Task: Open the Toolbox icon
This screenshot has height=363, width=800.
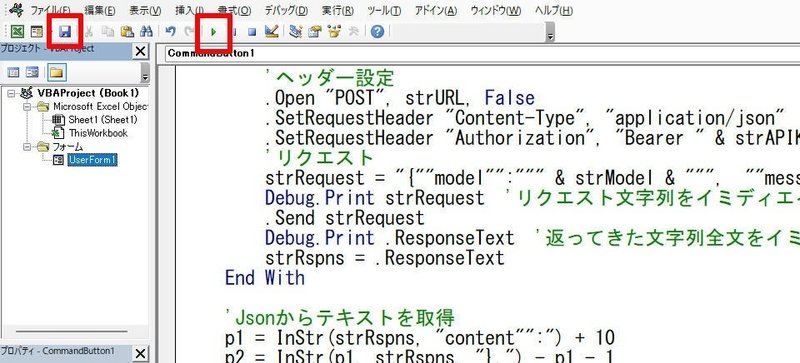Action: (353, 32)
